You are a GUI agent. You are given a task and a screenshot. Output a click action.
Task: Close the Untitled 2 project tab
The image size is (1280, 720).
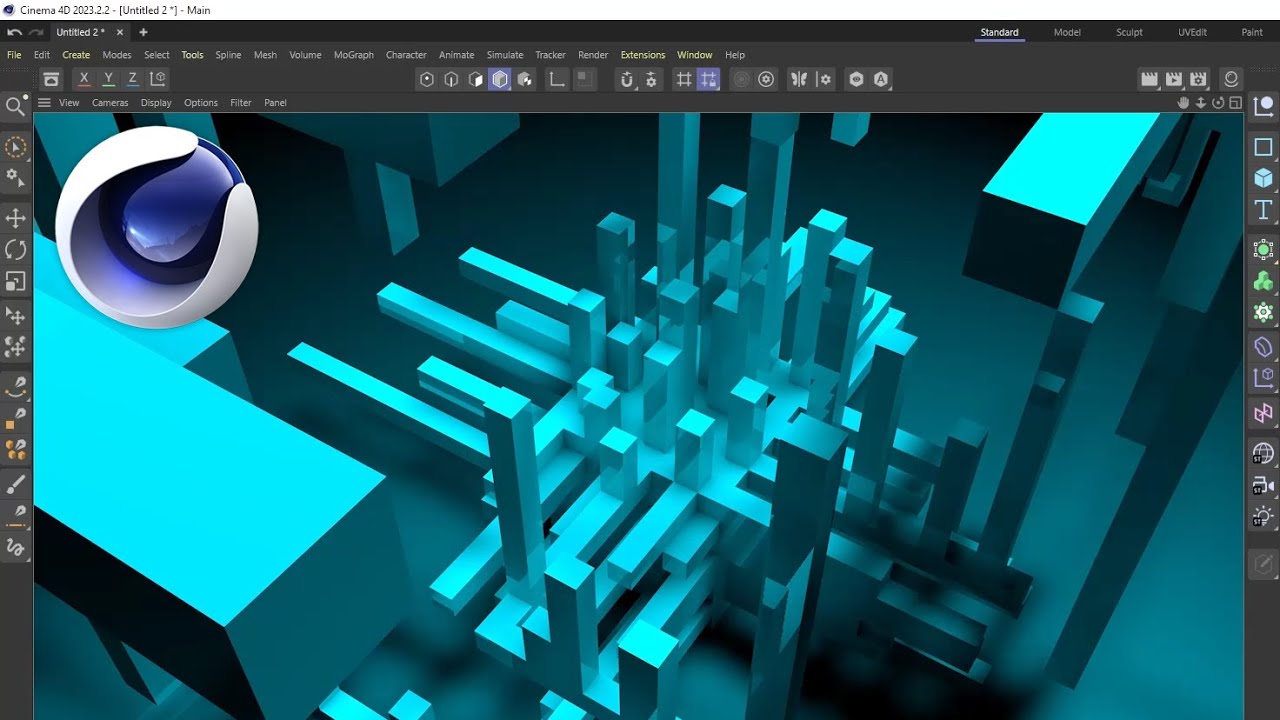coord(120,32)
